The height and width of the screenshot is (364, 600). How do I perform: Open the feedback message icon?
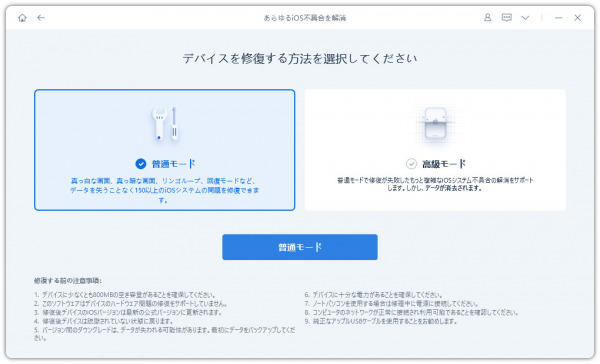point(507,18)
